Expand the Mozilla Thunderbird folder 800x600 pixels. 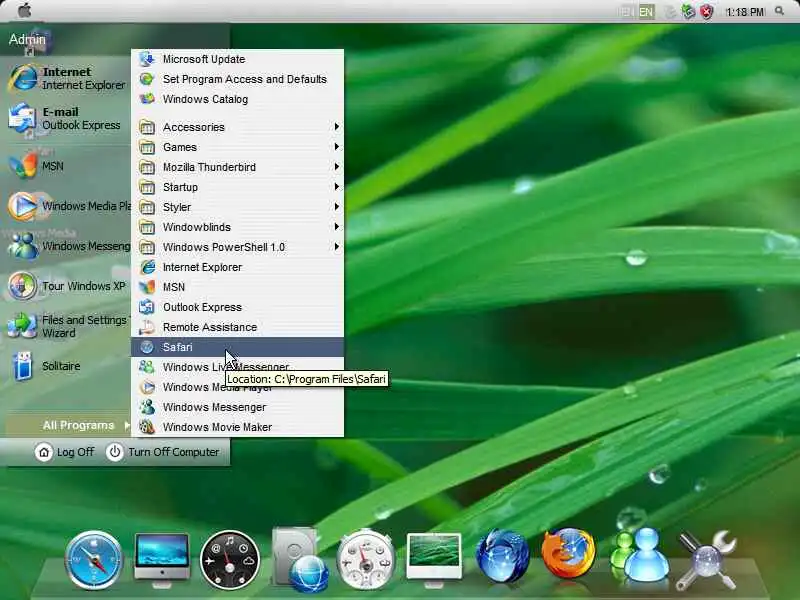[x=238, y=167]
